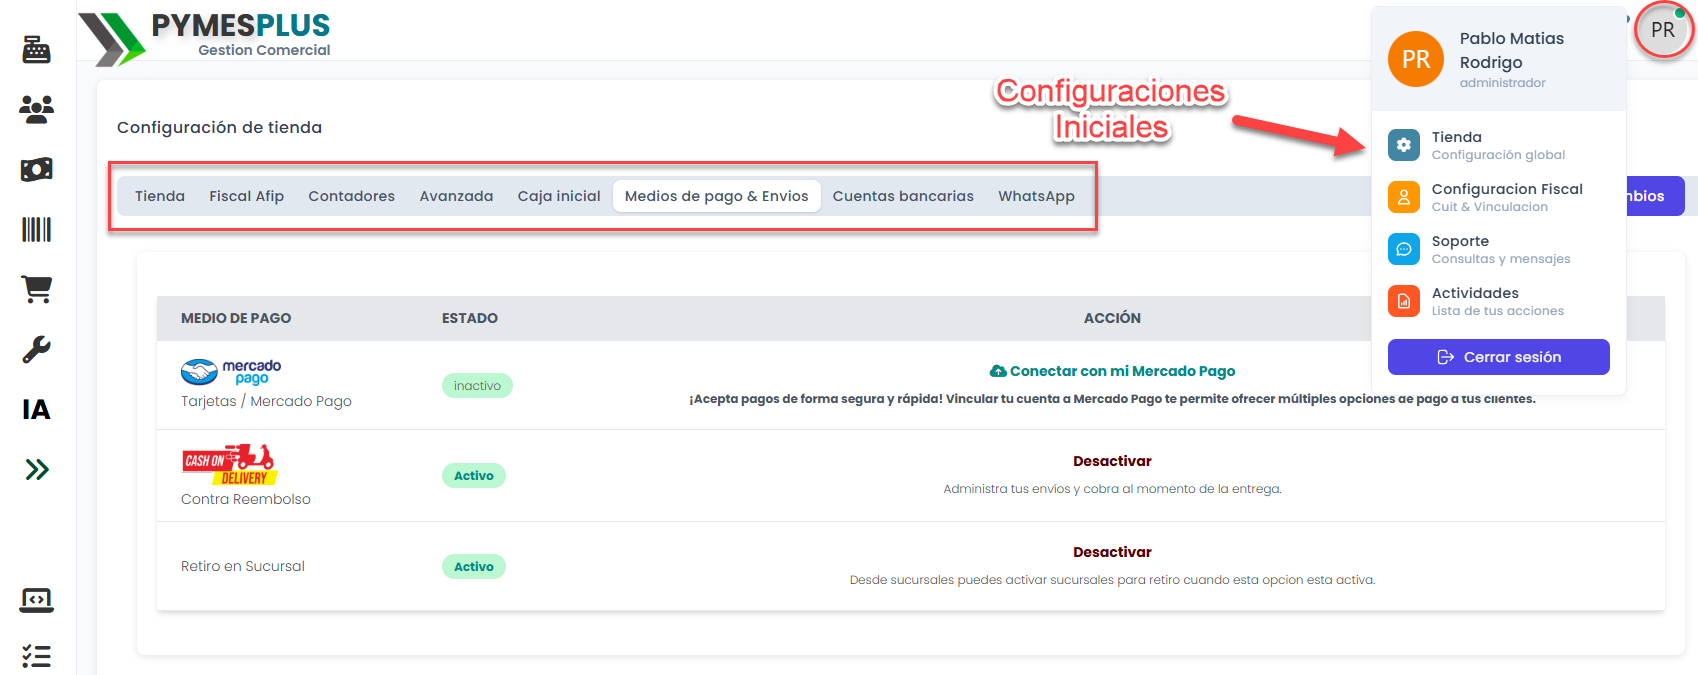Click the Configuracion Fiscal user icon
This screenshot has width=1698, height=675.
pyautogui.click(x=1404, y=197)
